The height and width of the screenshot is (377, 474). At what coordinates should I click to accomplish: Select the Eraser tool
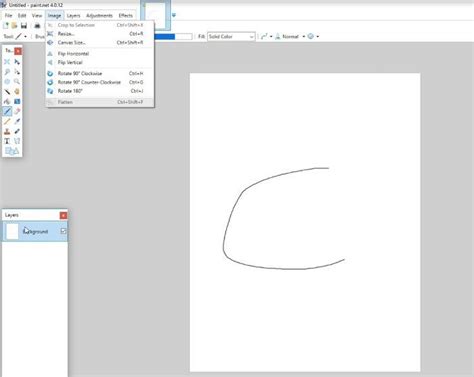[17, 111]
